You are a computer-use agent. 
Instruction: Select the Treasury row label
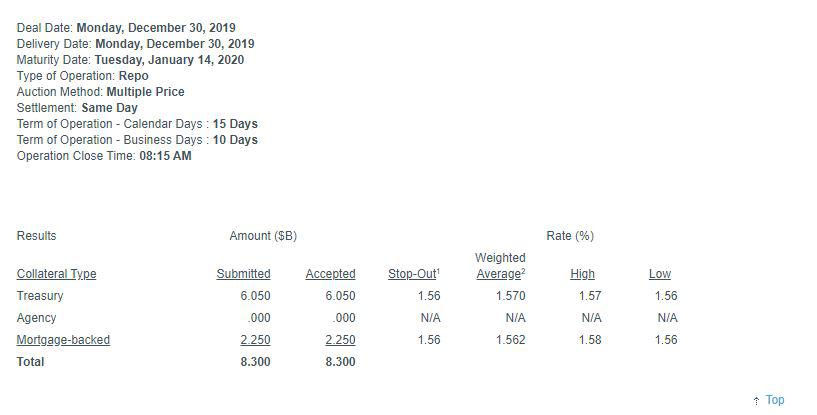(40, 296)
